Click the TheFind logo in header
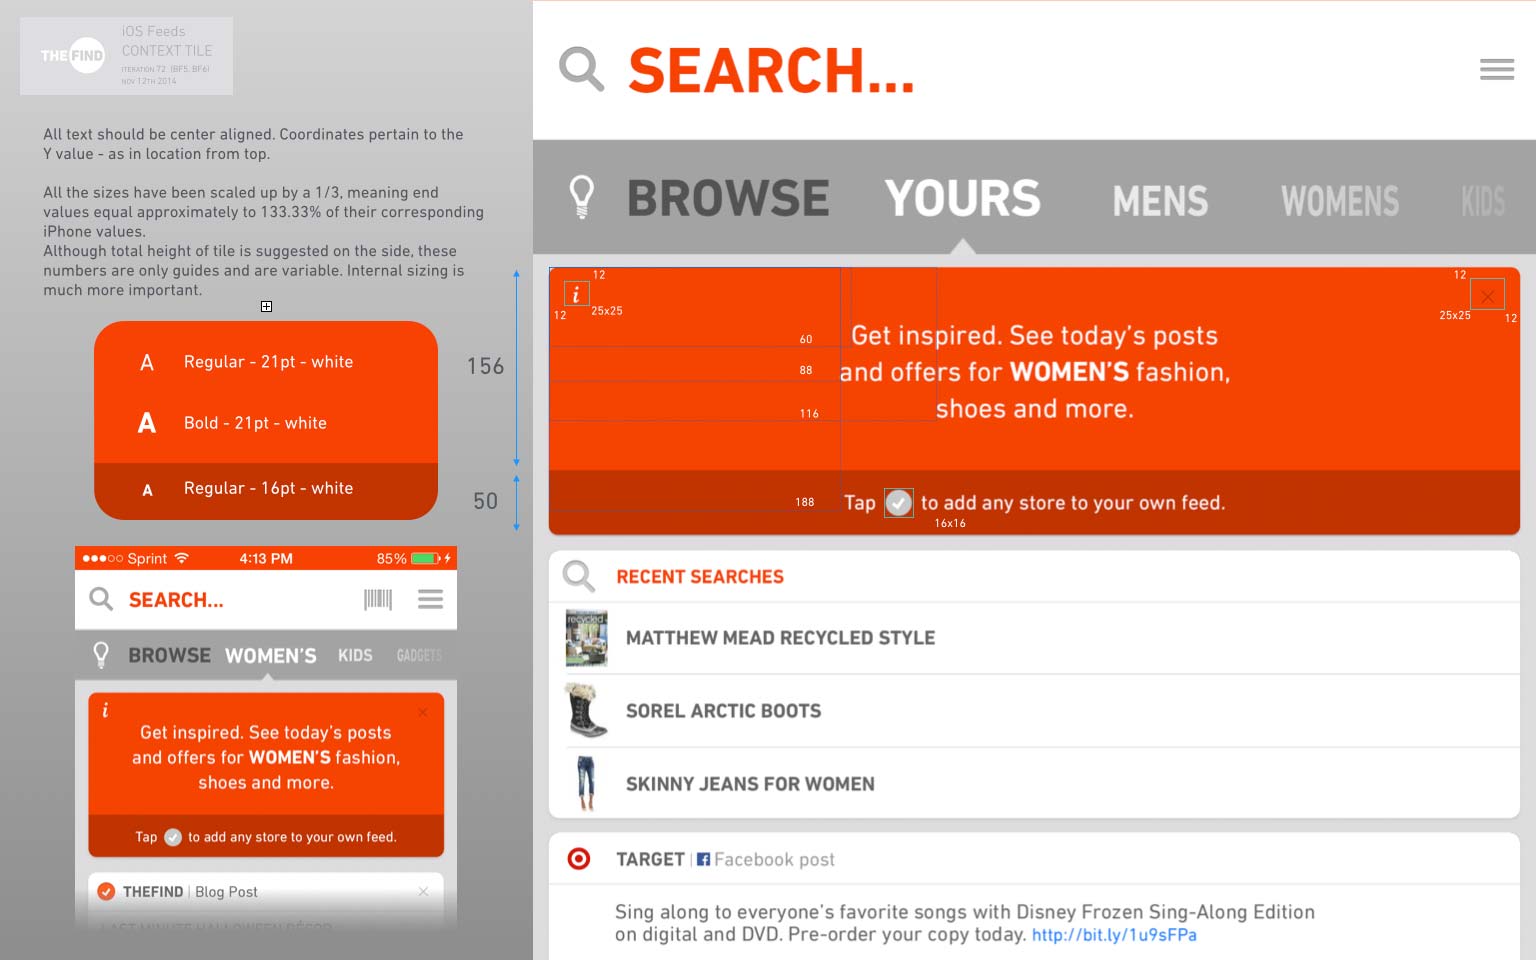 [x=72, y=56]
